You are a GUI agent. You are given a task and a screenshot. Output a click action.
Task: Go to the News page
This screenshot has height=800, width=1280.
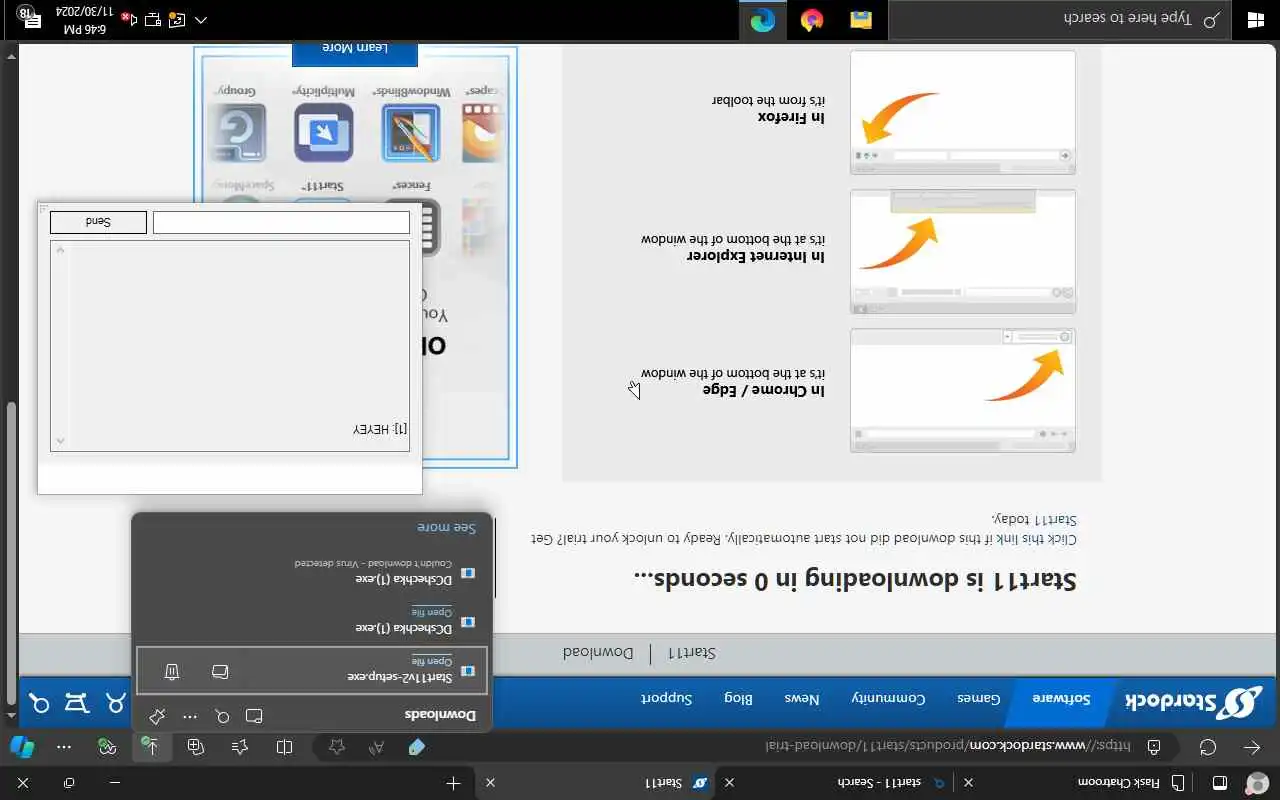click(802, 699)
